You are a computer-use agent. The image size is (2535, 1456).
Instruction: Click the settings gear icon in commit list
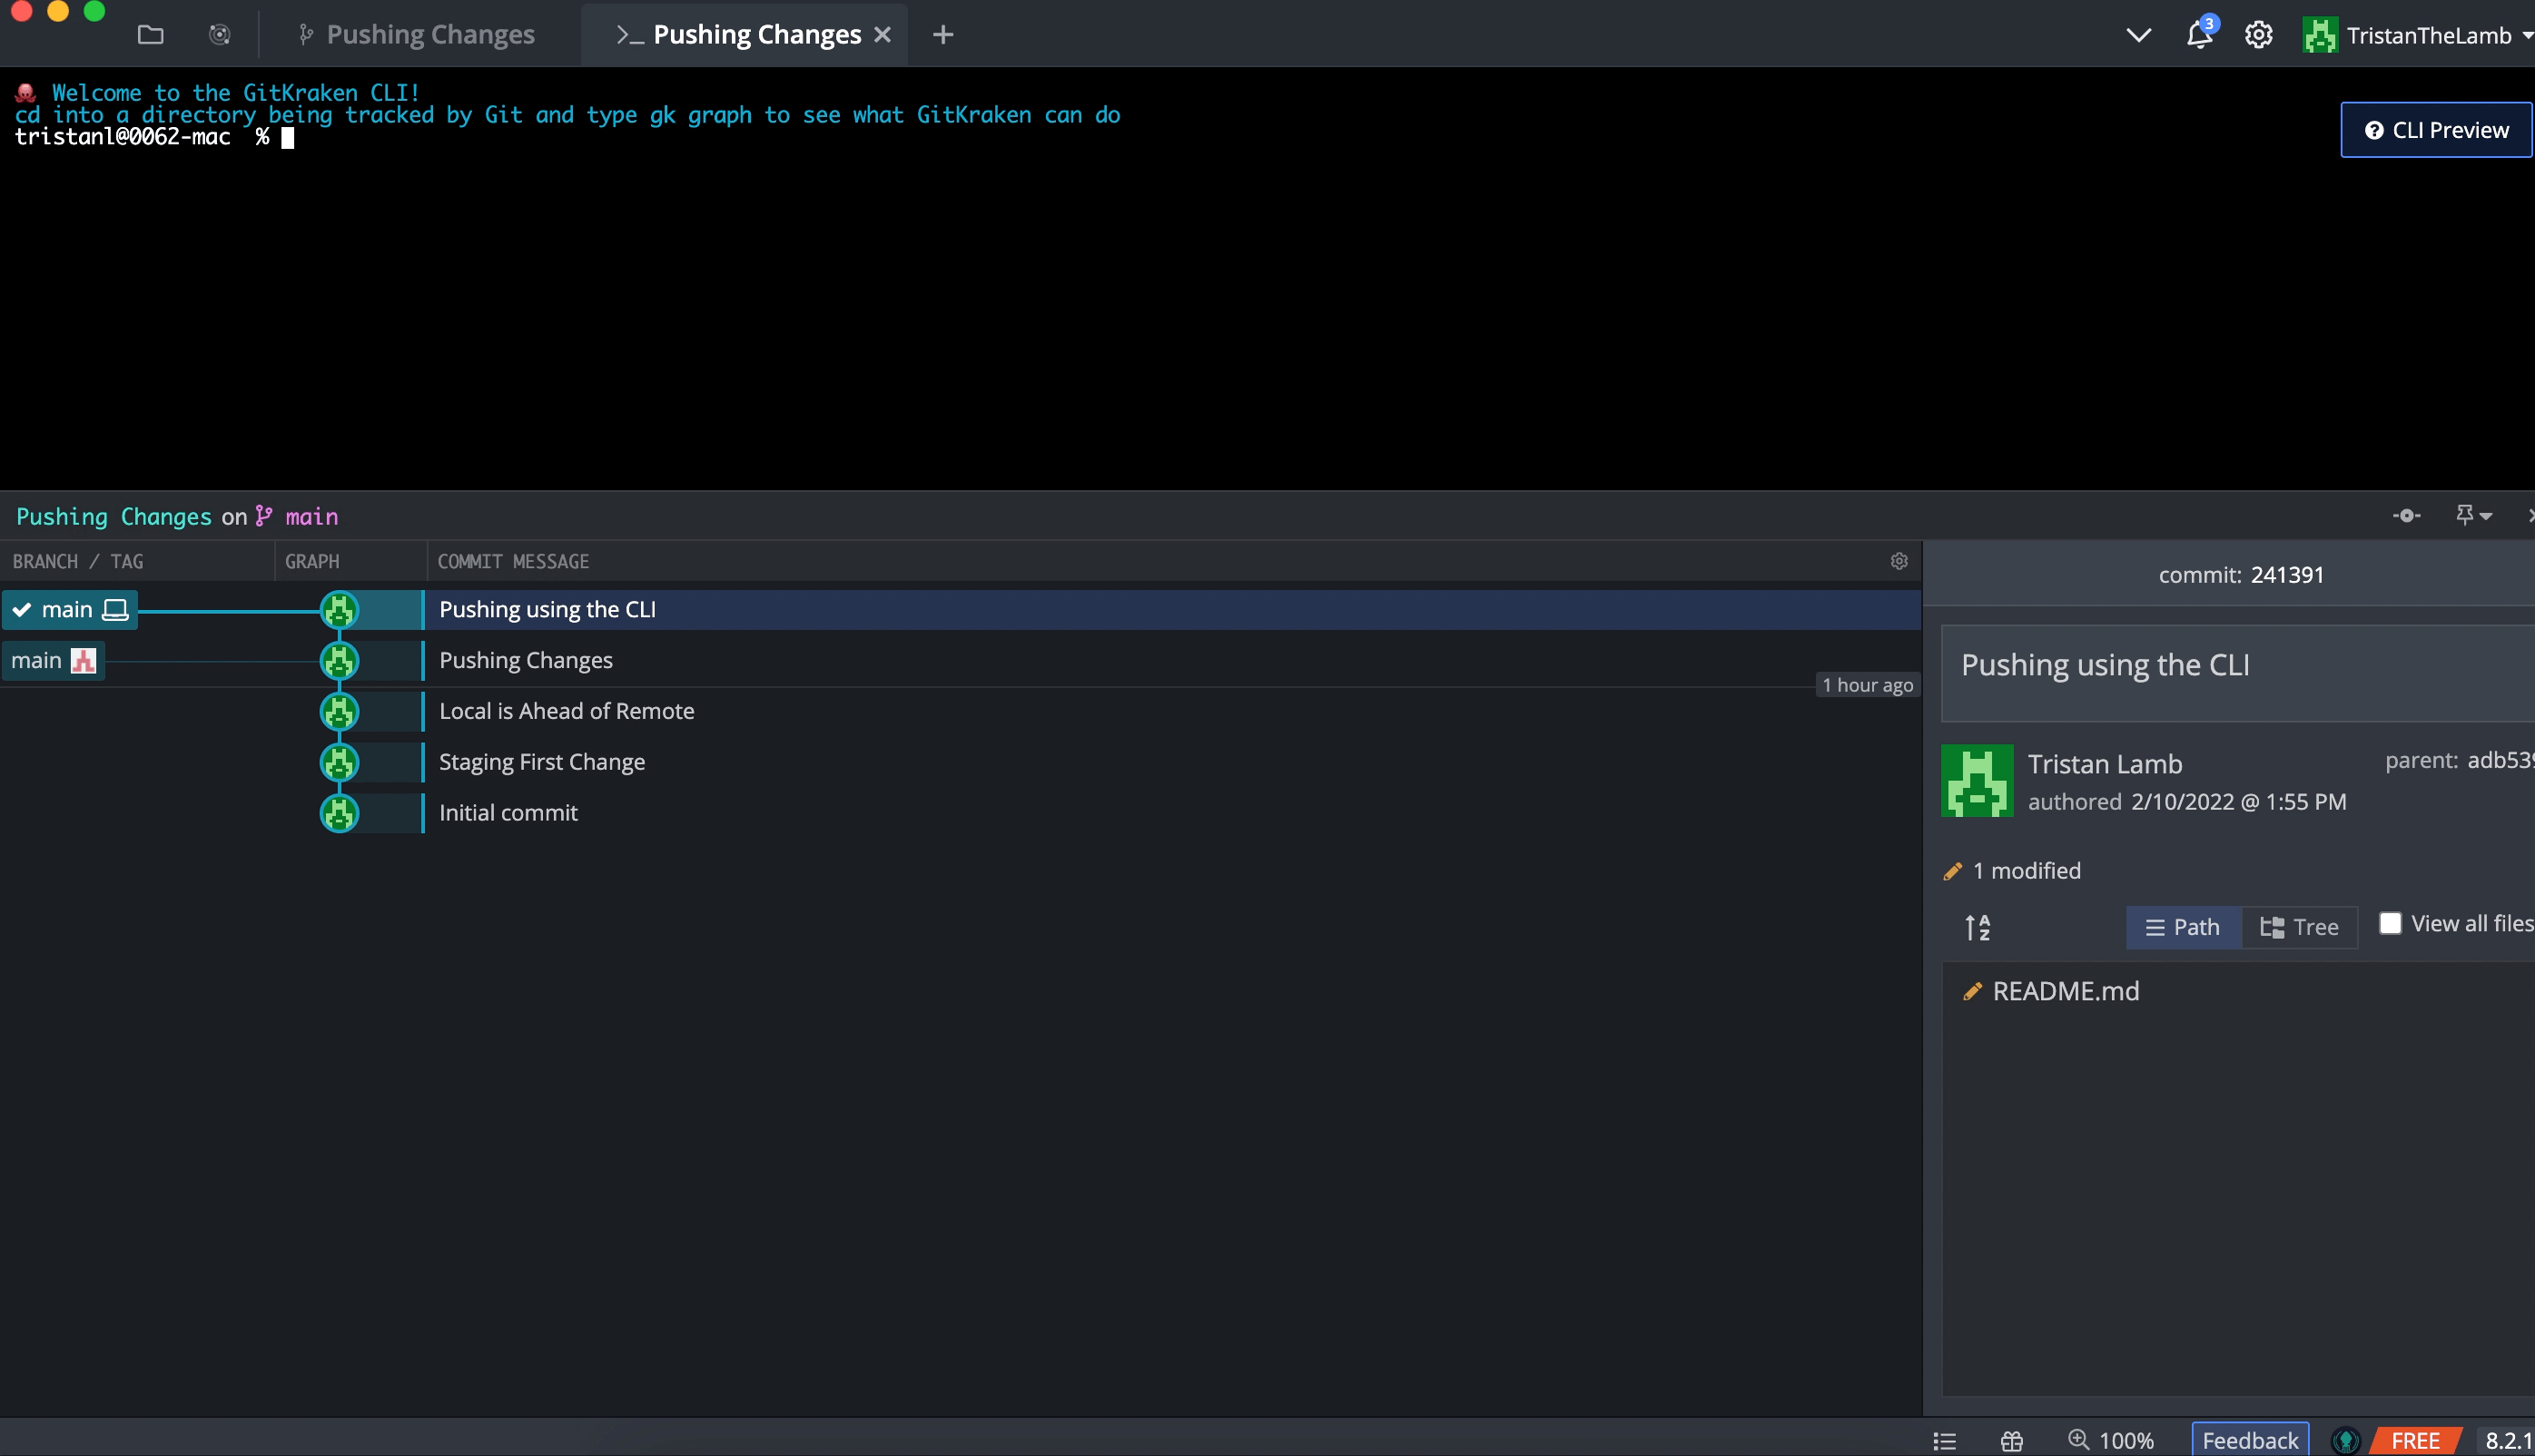1899,561
